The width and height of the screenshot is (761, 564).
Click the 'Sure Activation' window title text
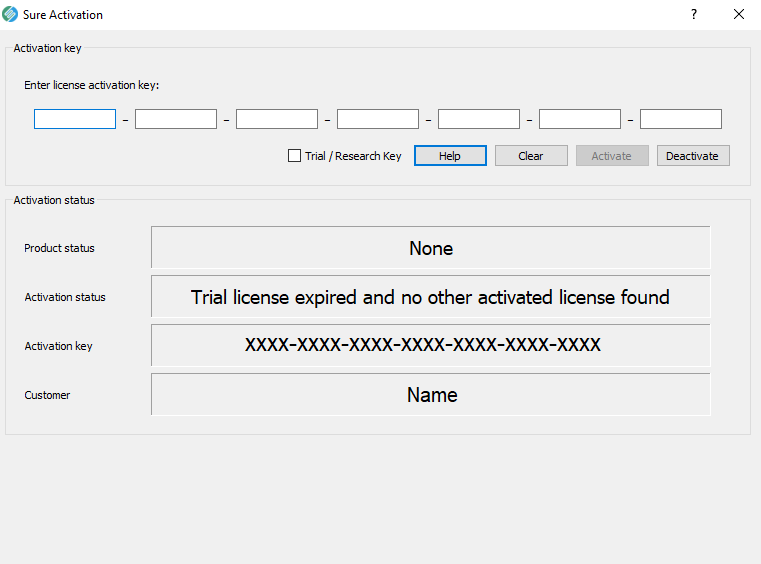[x=63, y=15]
